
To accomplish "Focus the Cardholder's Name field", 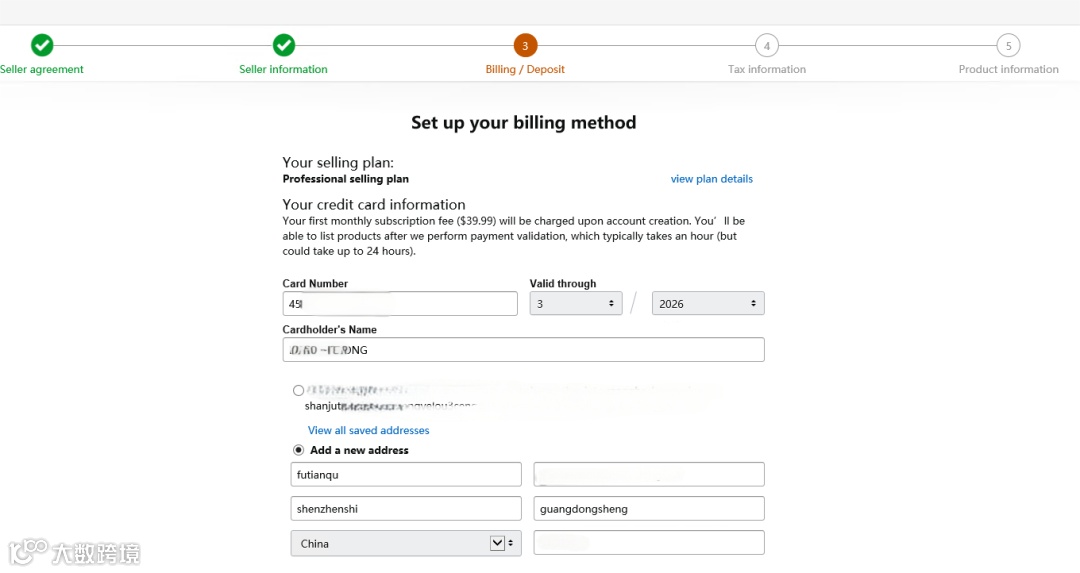I will 523,350.
